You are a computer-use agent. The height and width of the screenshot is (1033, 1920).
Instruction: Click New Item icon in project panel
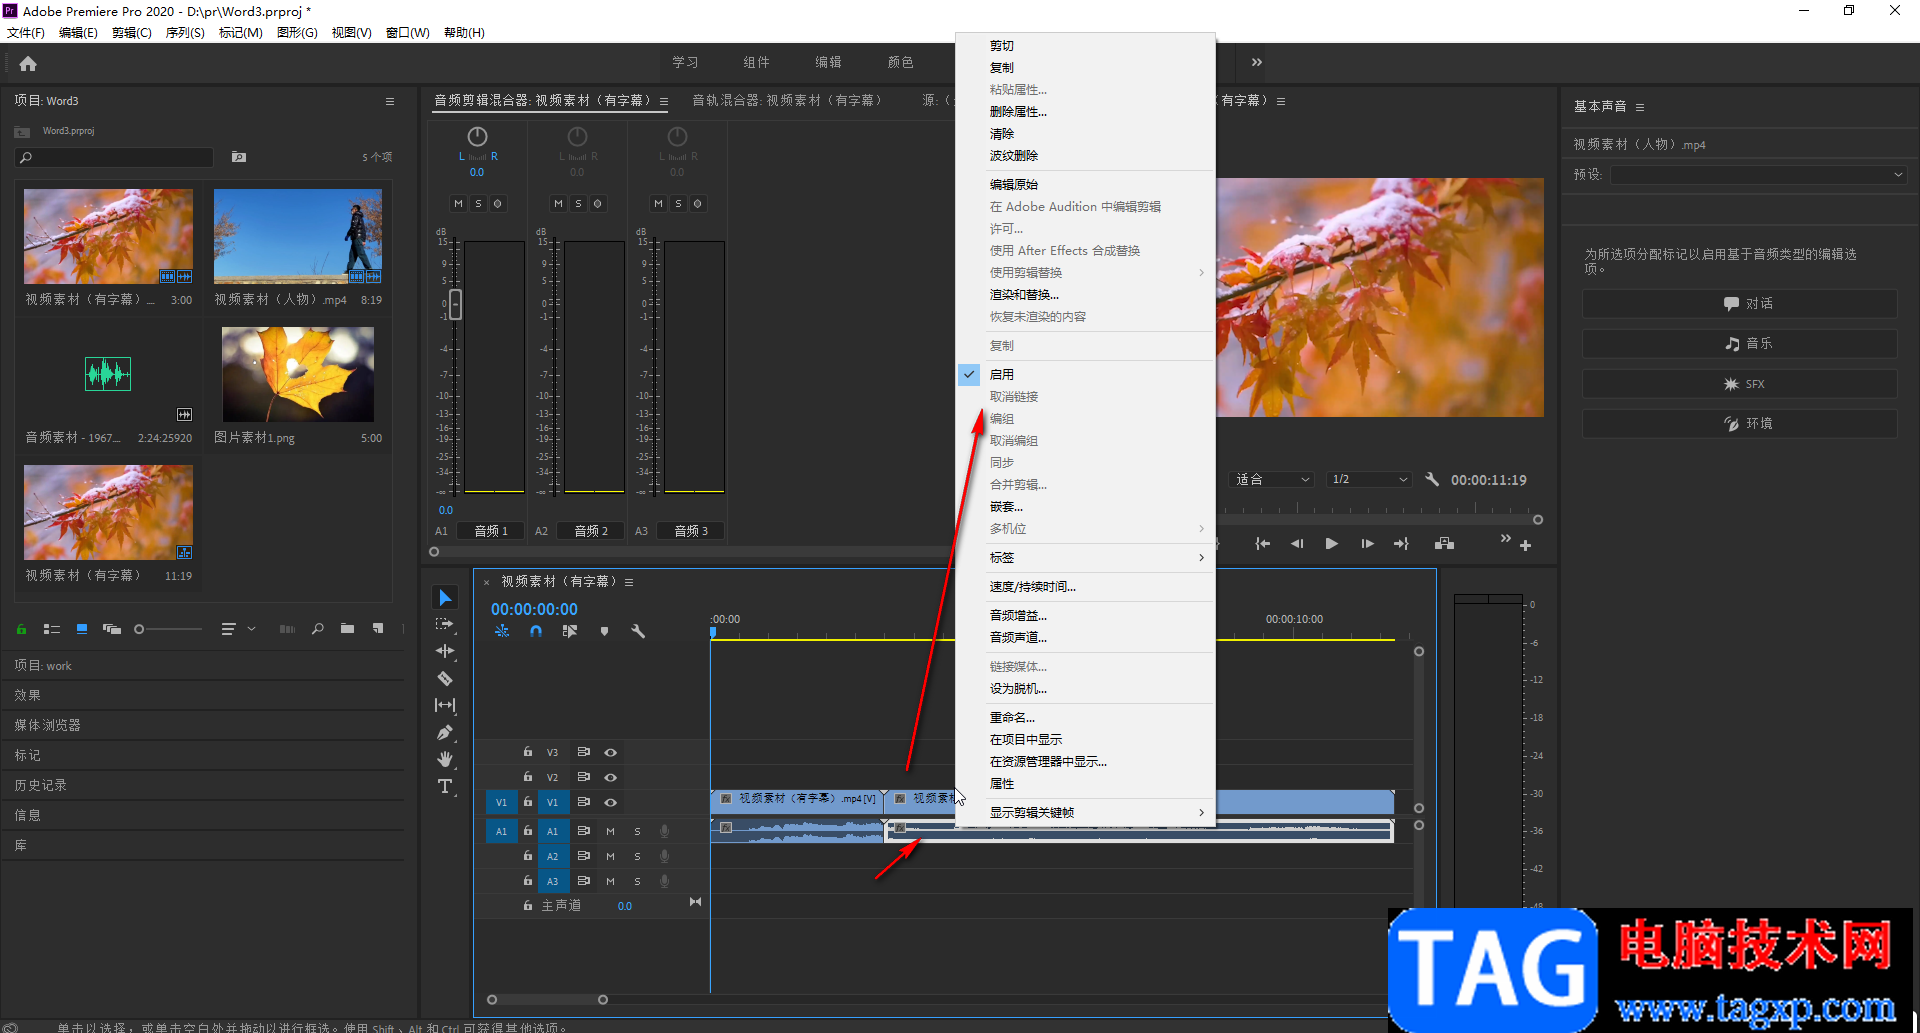click(378, 629)
